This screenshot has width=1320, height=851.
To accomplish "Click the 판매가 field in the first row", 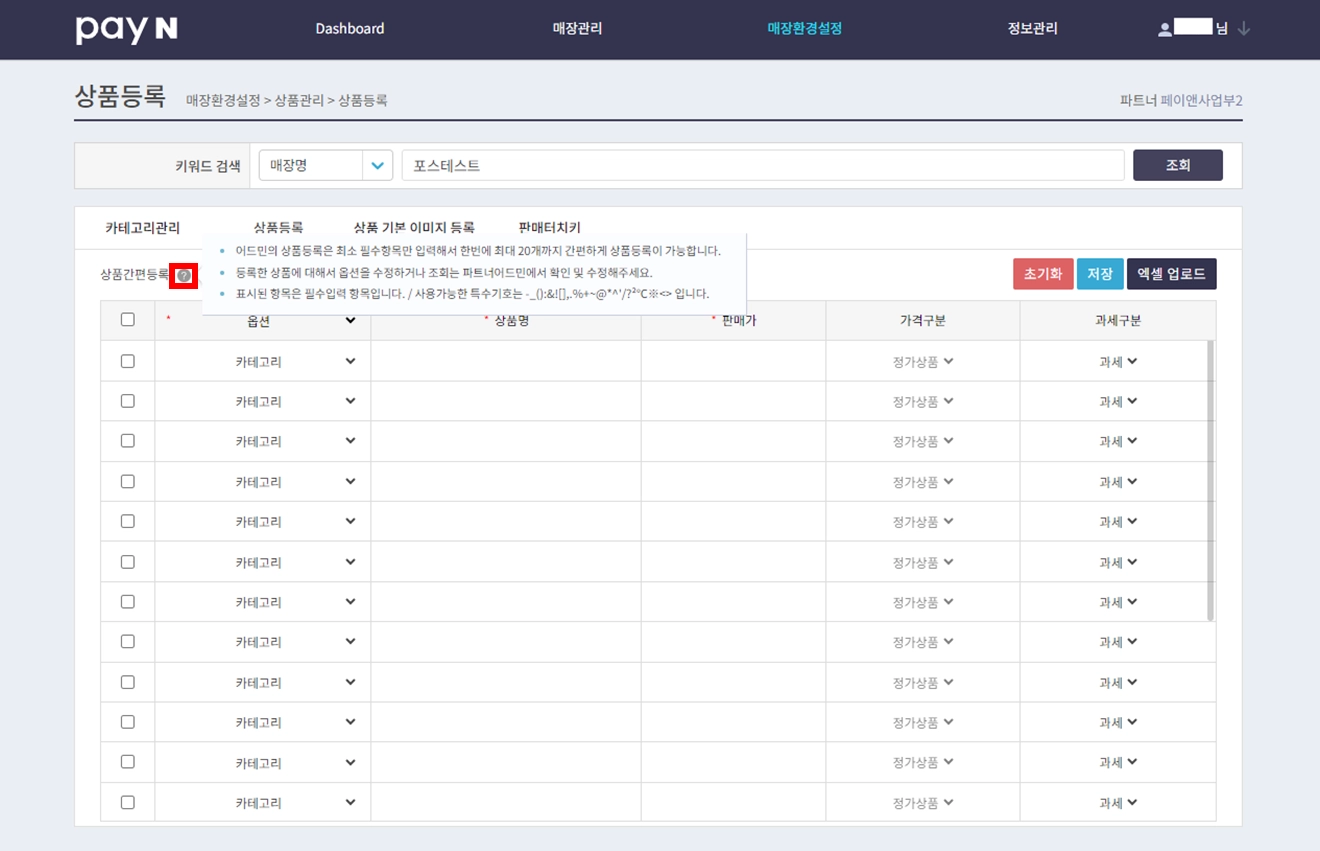I will (734, 361).
